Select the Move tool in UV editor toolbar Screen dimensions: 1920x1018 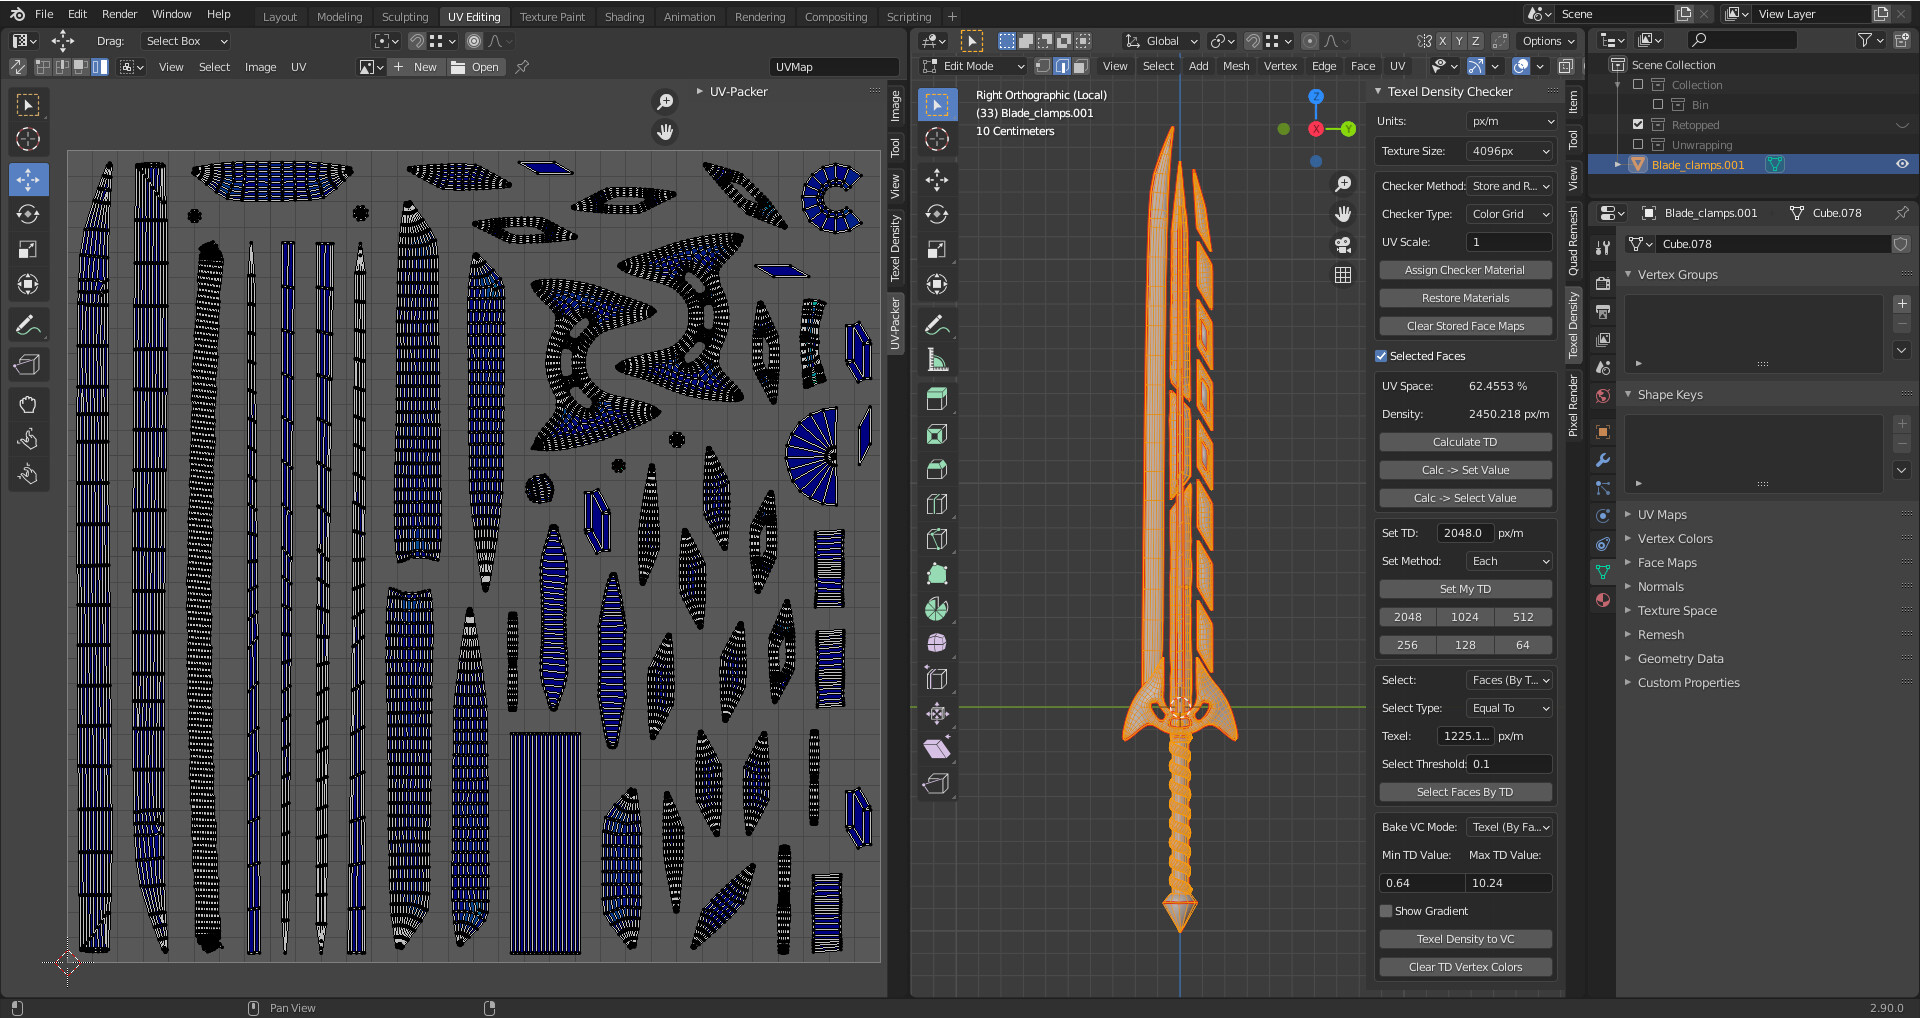(28, 180)
